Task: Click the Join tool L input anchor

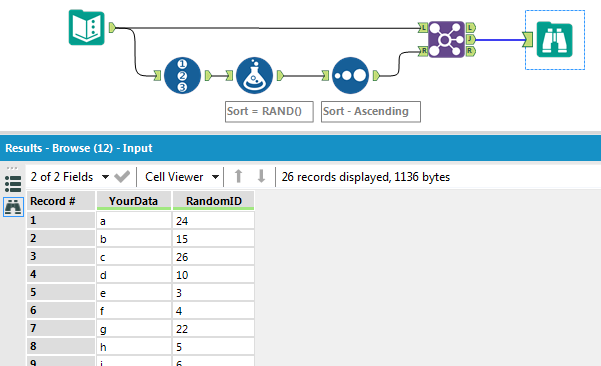Action: tap(423, 28)
